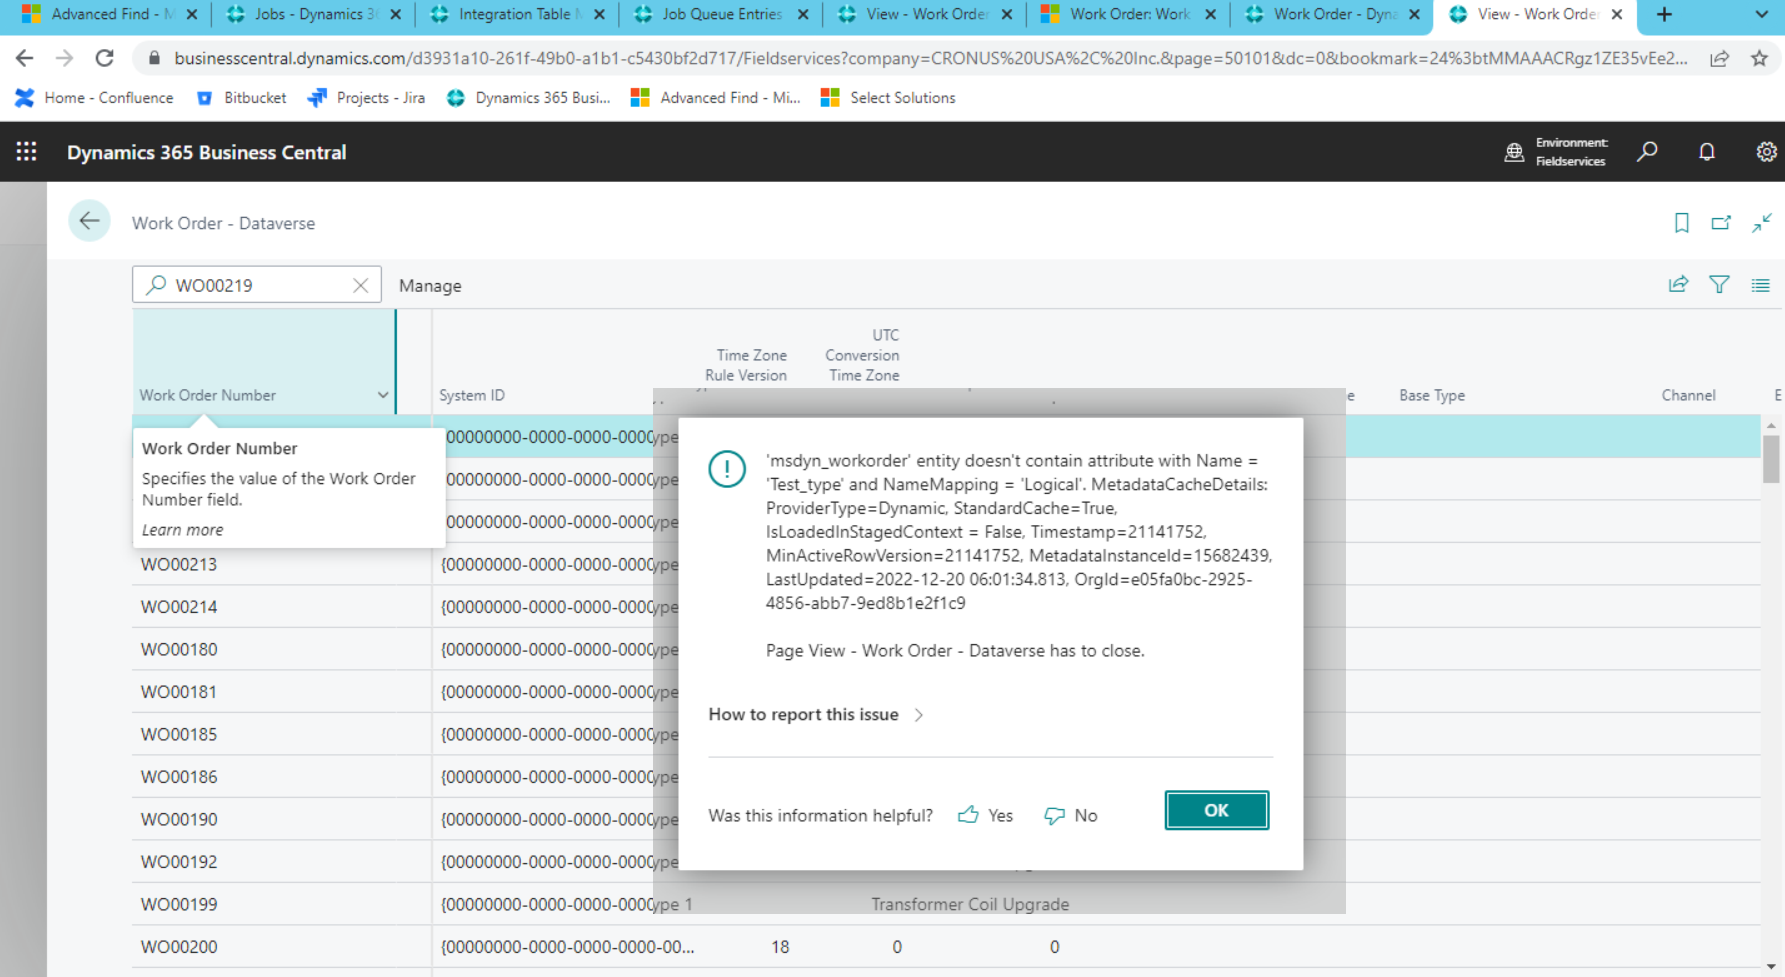Click the Base Type column header
Image resolution: width=1785 pixels, height=977 pixels.
(x=1432, y=395)
